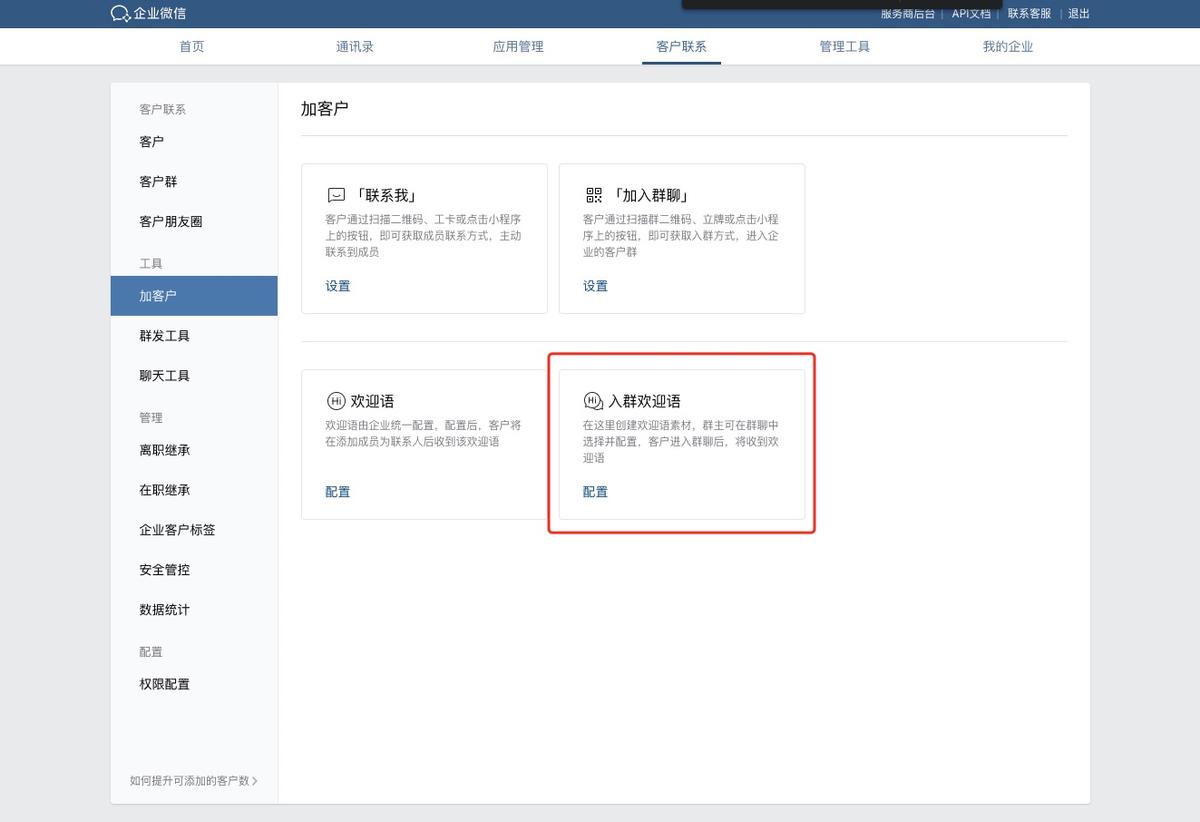Switch to the 通讯录 tab
Viewport: 1200px width, 822px height.
pyautogui.click(x=355, y=46)
